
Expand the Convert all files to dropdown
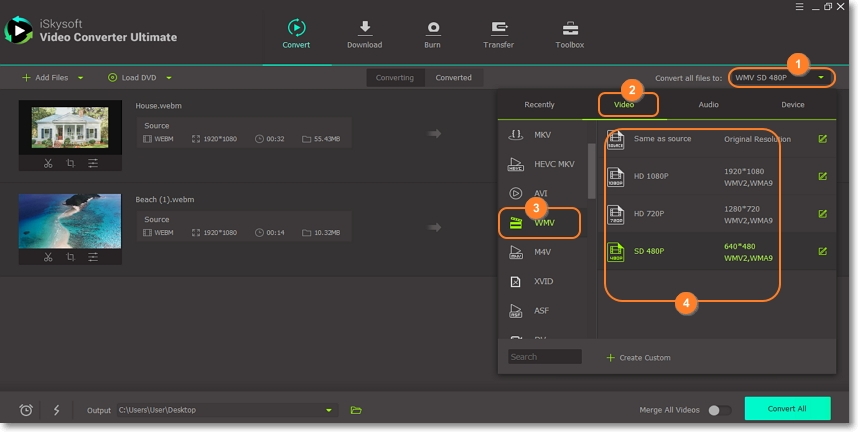(x=821, y=77)
